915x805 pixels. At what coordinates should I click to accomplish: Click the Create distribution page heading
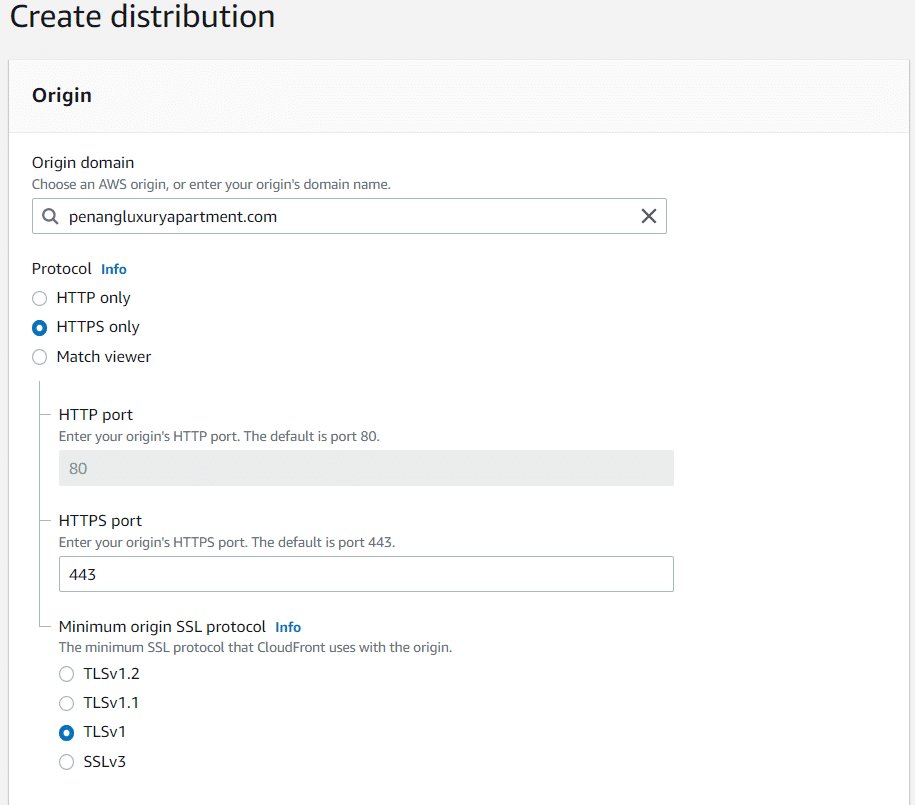click(142, 16)
